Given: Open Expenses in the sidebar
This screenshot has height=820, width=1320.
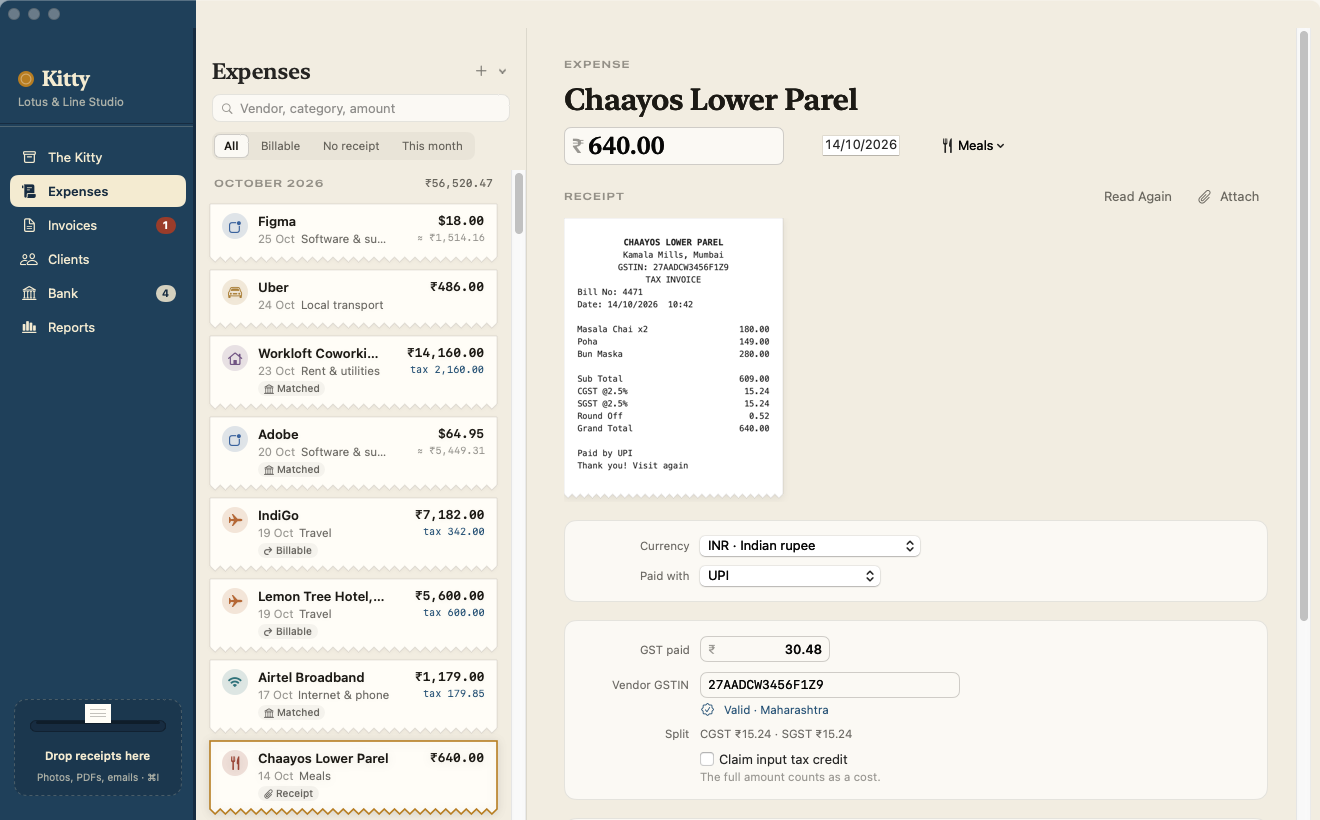Looking at the screenshot, I should click(x=98, y=191).
